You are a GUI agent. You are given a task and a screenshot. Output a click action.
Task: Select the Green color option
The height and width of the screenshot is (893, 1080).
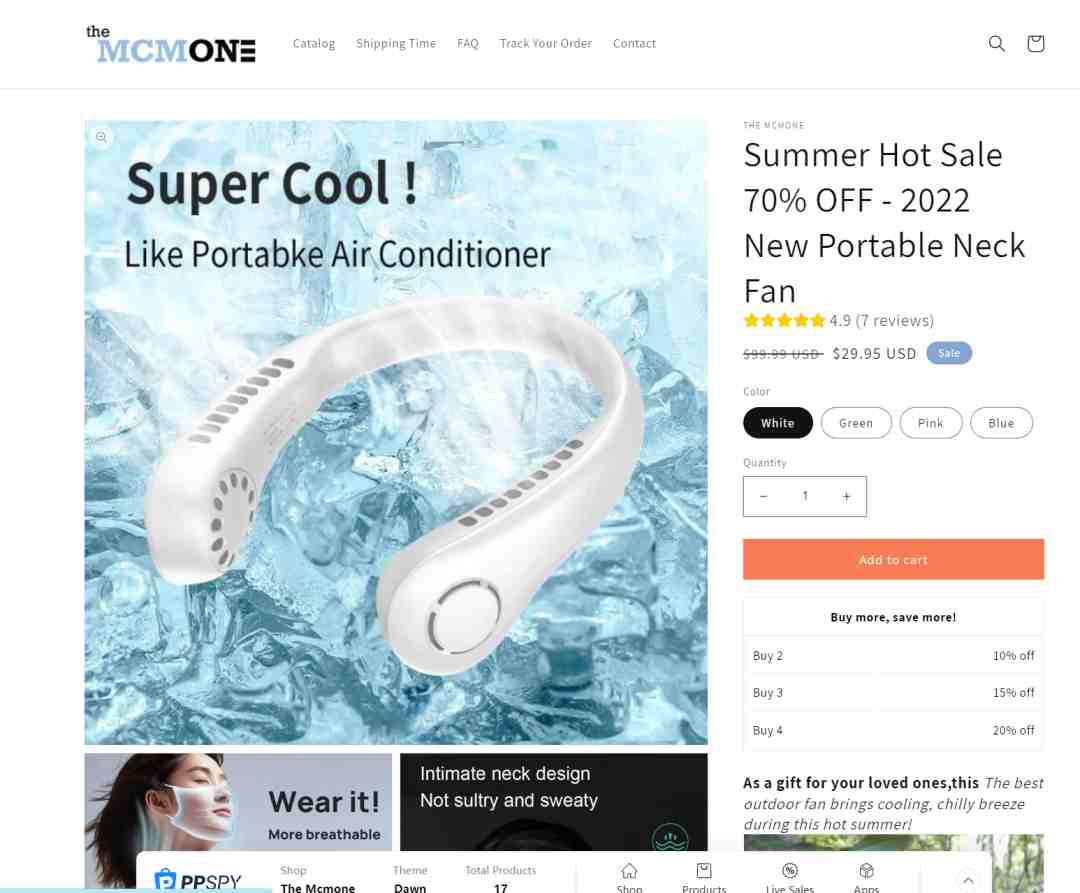tap(856, 423)
